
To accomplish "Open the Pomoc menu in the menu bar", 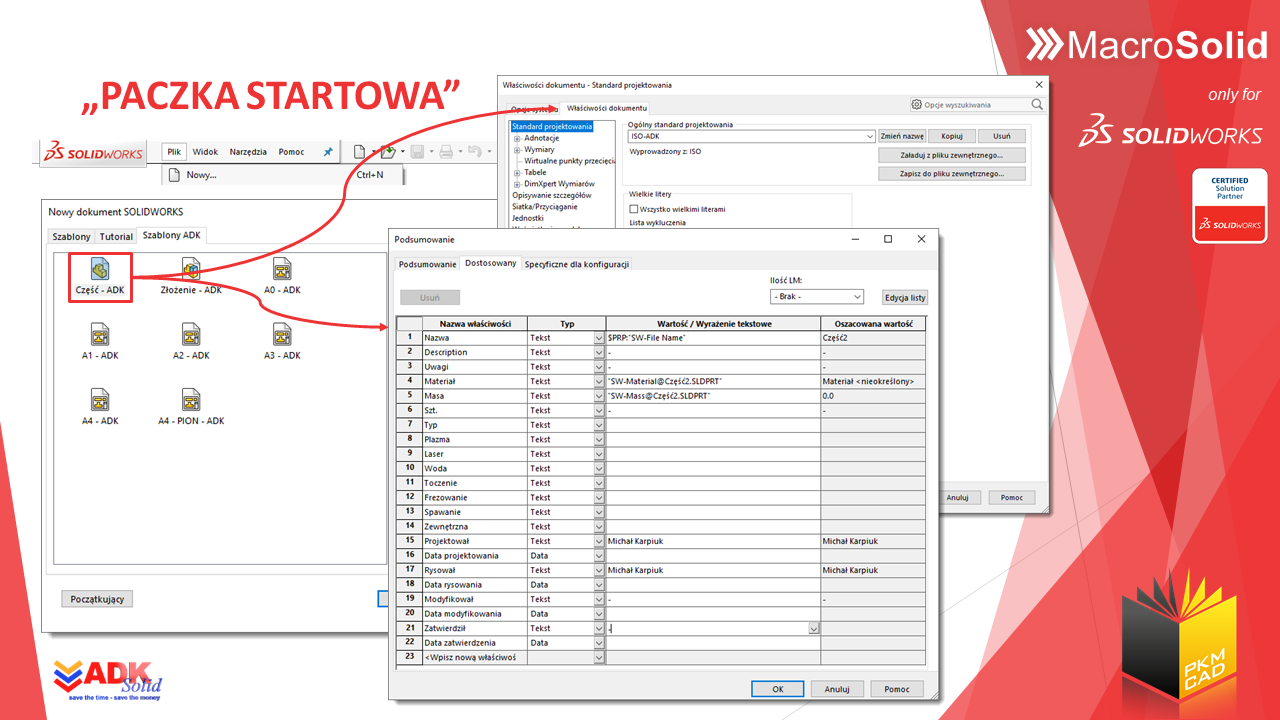I will (291, 152).
